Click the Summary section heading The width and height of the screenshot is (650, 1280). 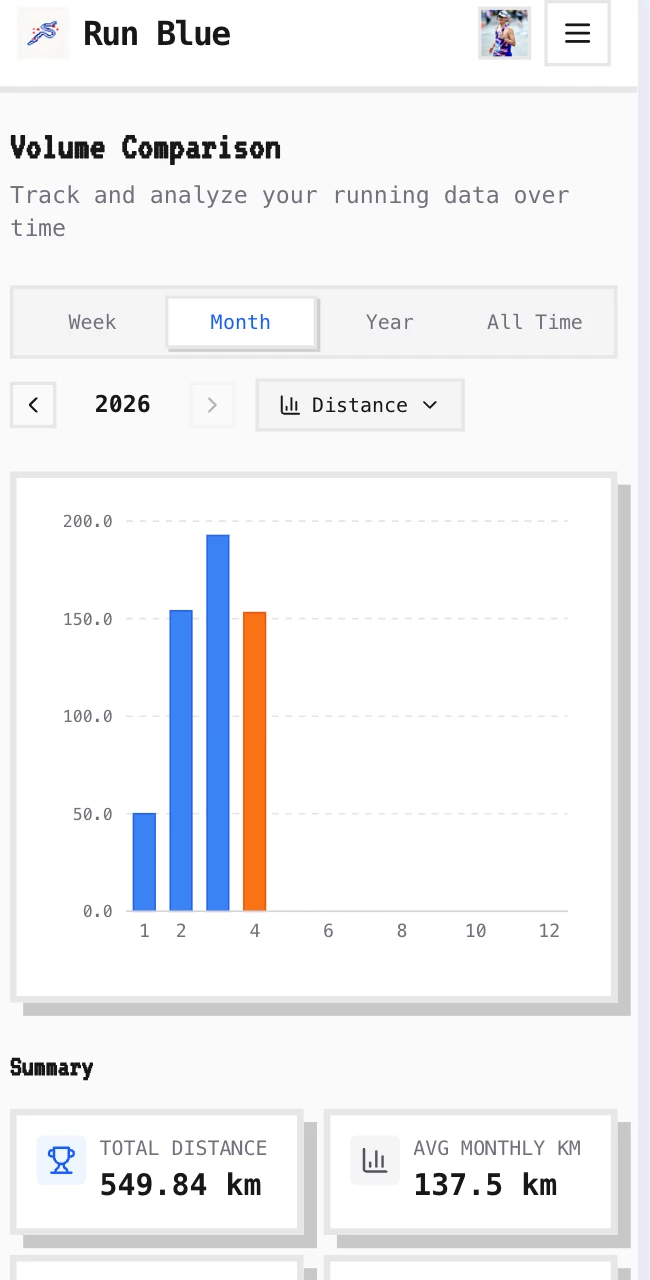[x=52, y=1068]
